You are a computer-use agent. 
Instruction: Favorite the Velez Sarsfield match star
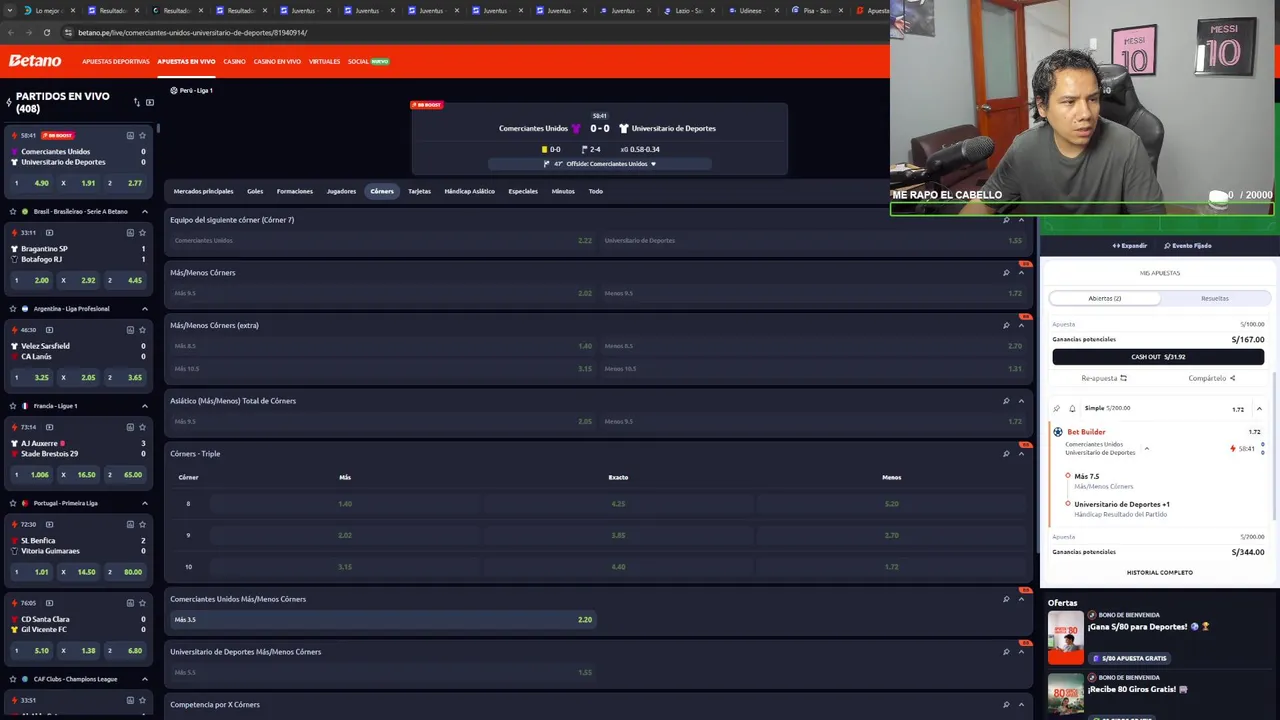point(143,329)
